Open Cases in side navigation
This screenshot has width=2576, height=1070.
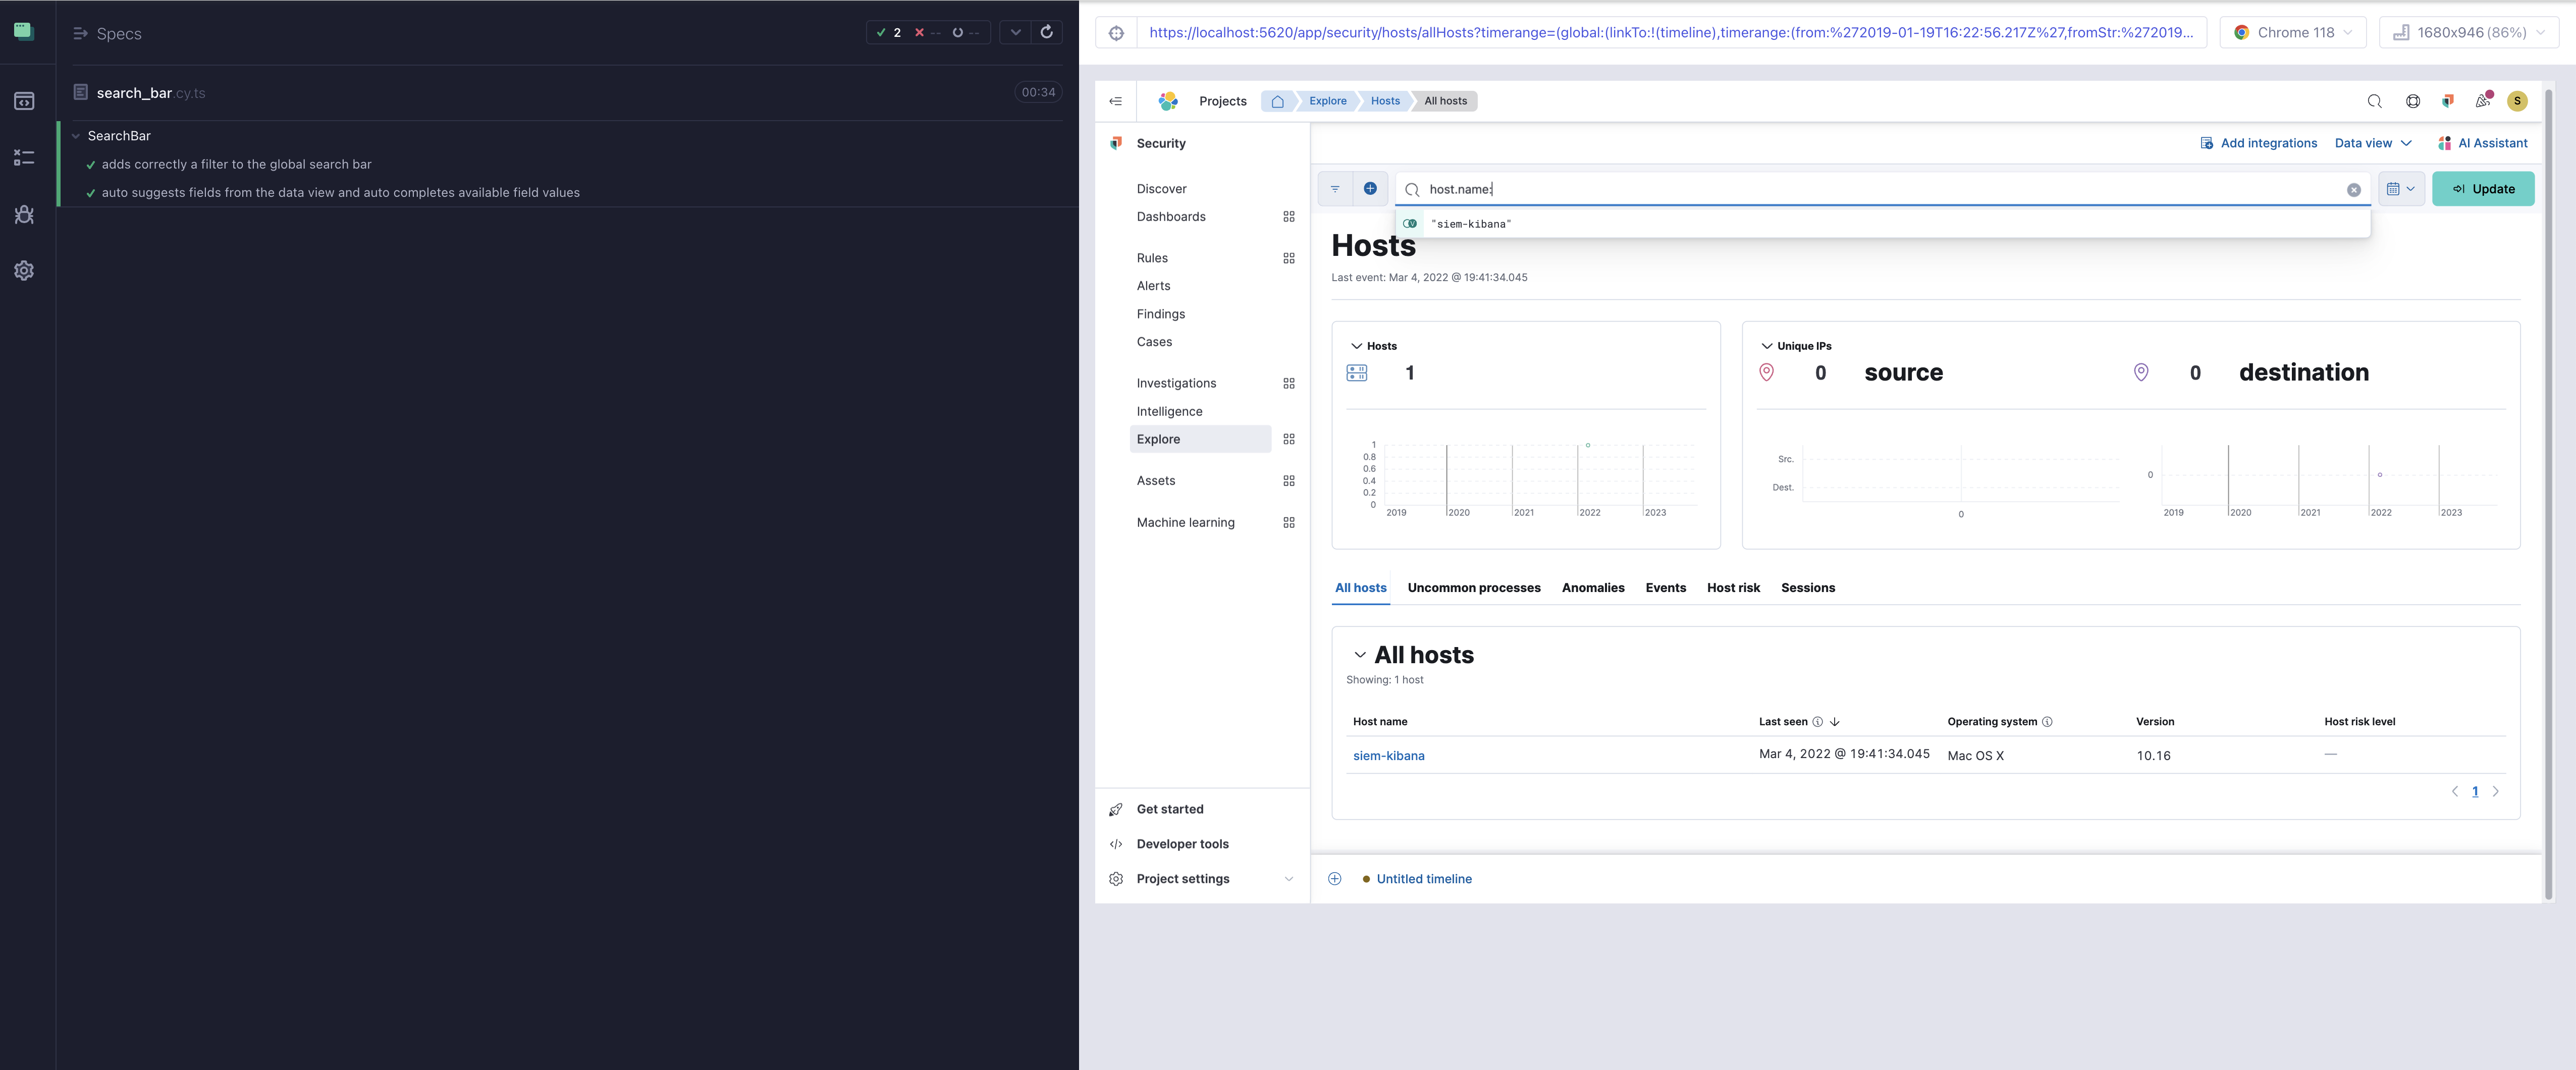click(1154, 342)
